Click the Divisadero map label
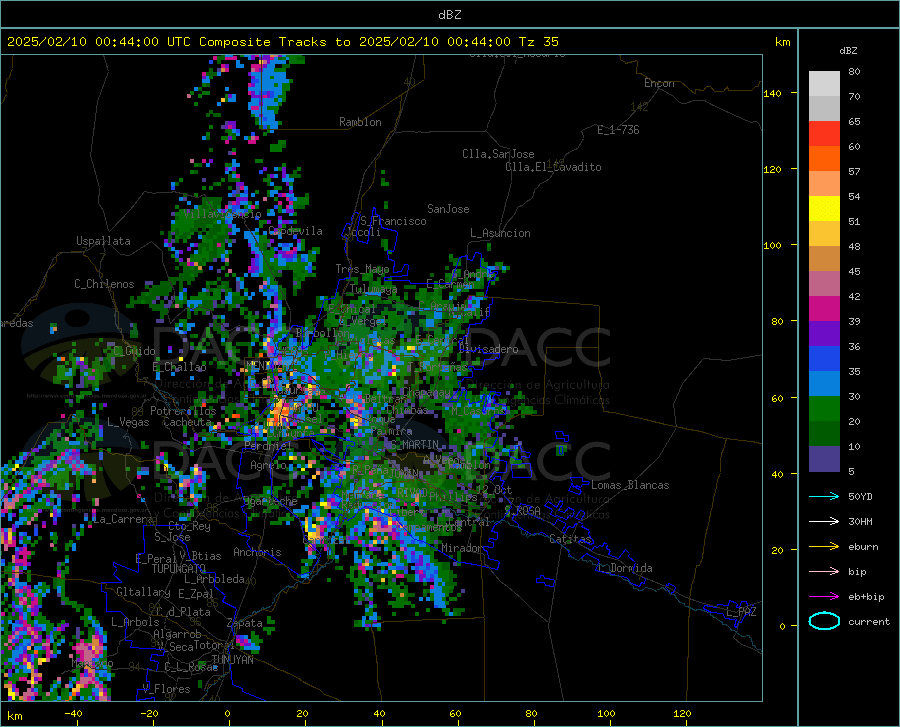 pyautogui.click(x=488, y=349)
